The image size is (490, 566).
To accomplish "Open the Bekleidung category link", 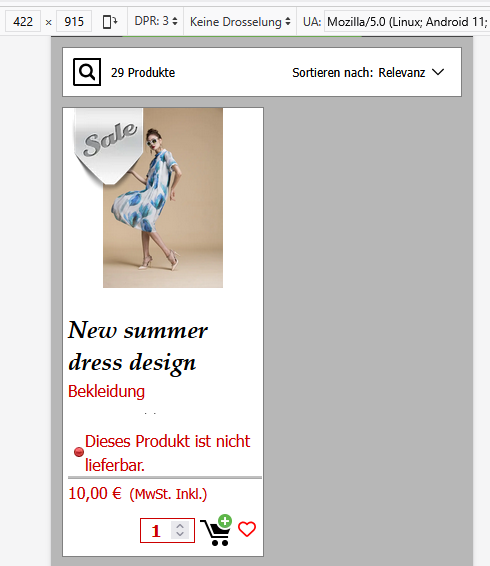I will pos(107,391).
